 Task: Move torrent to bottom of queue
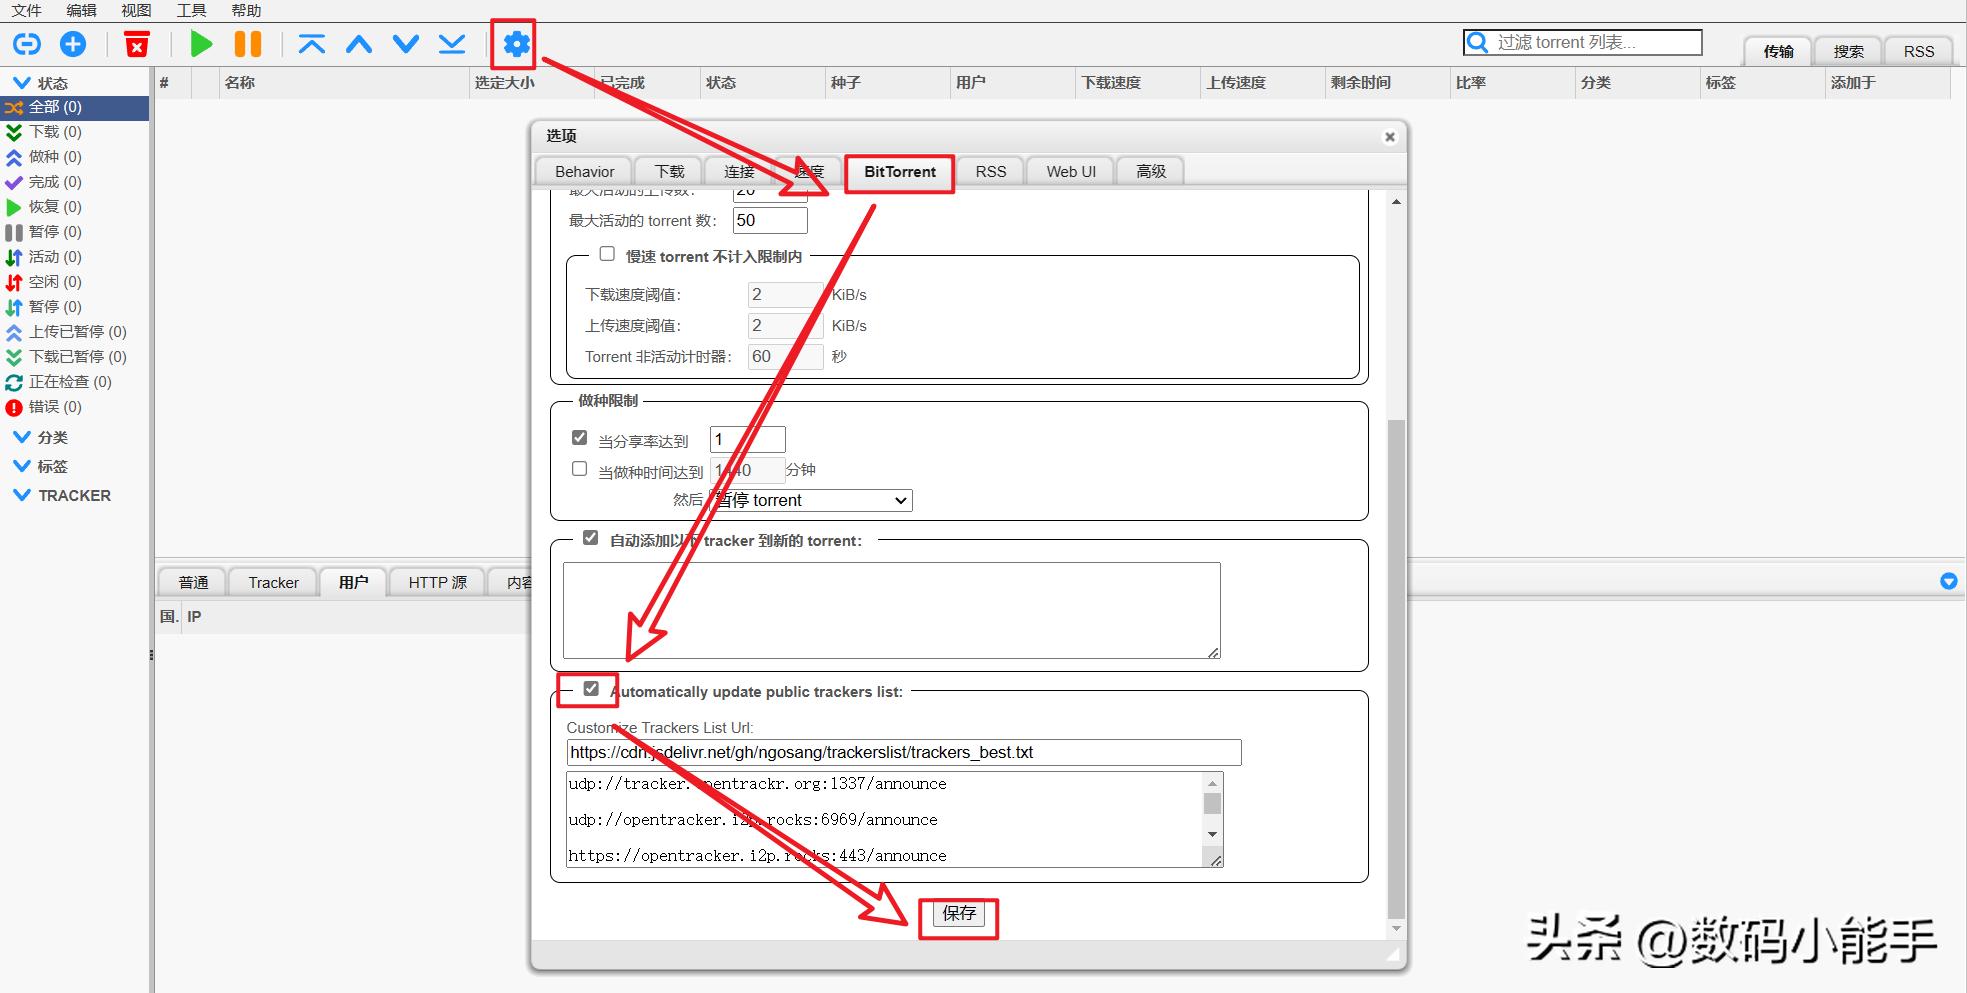coord(451,44)
